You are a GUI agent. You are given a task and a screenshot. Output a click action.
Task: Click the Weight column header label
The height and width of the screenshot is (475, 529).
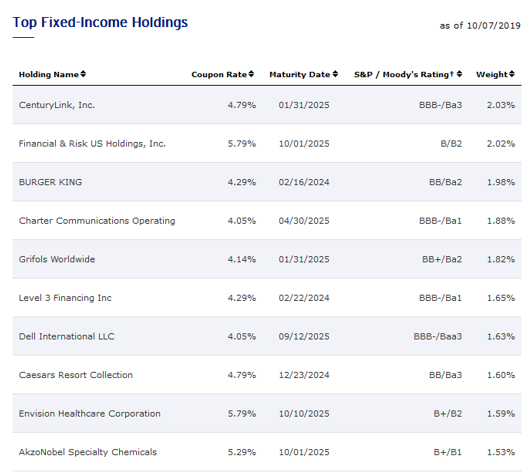click(492, 75)
